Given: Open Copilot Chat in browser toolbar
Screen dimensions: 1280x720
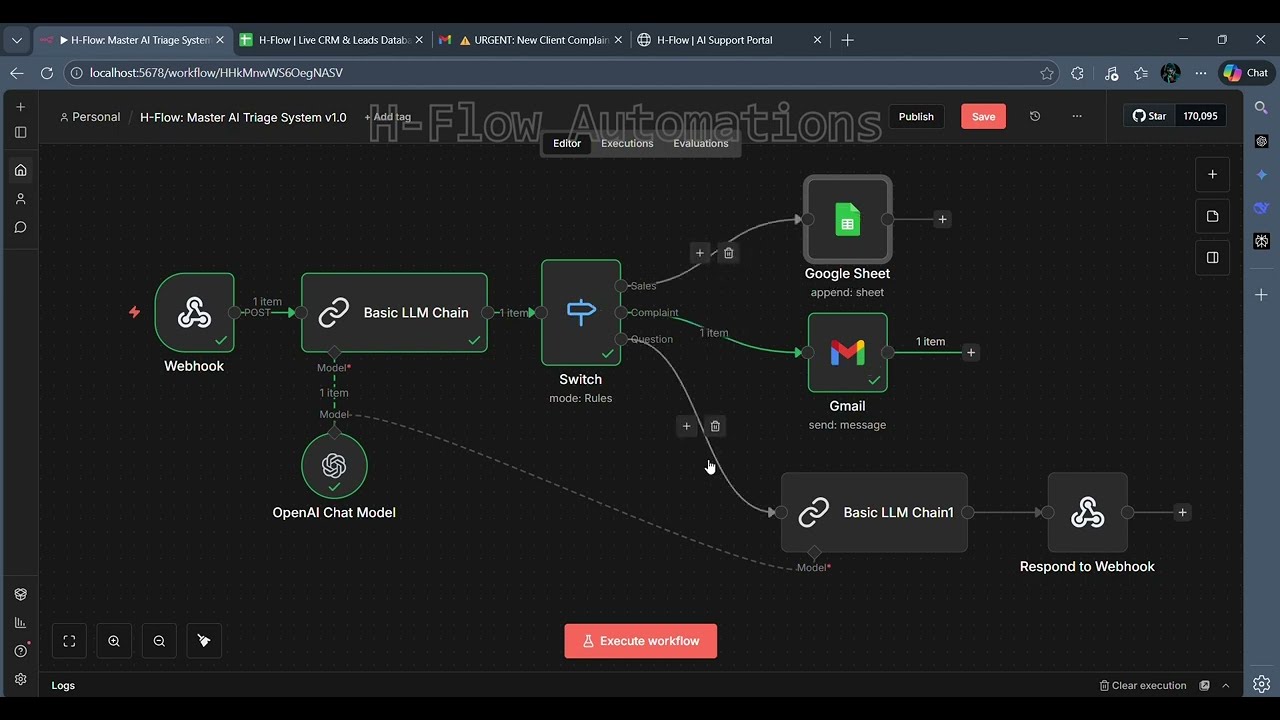Looking at the screenshot, I should (x=1246, y=73).
